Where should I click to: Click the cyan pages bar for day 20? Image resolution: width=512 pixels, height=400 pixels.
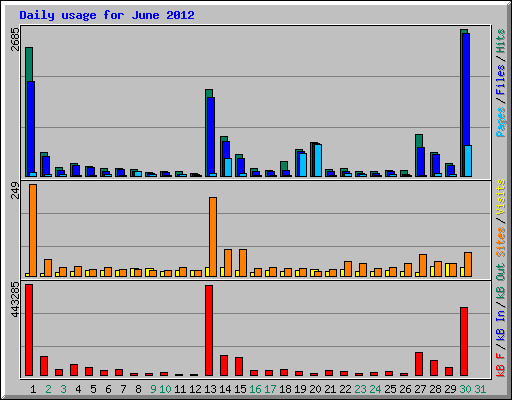tap(318, 160)
